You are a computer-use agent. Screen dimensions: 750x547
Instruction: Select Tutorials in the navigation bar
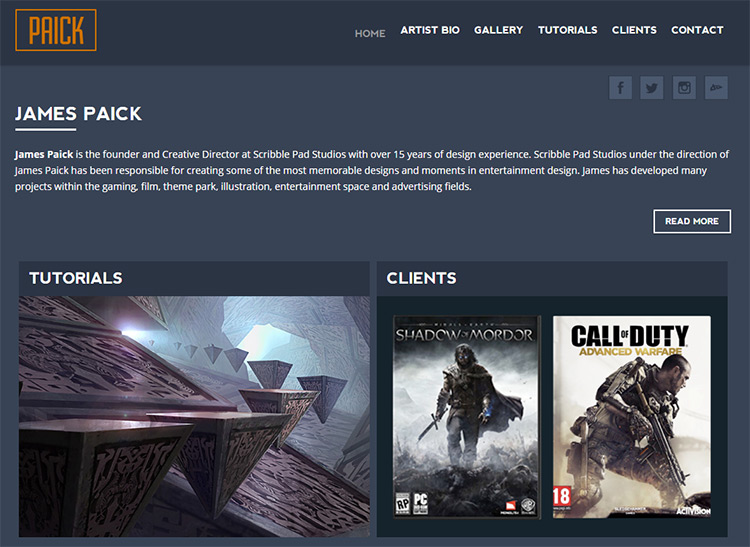(568, 30)
